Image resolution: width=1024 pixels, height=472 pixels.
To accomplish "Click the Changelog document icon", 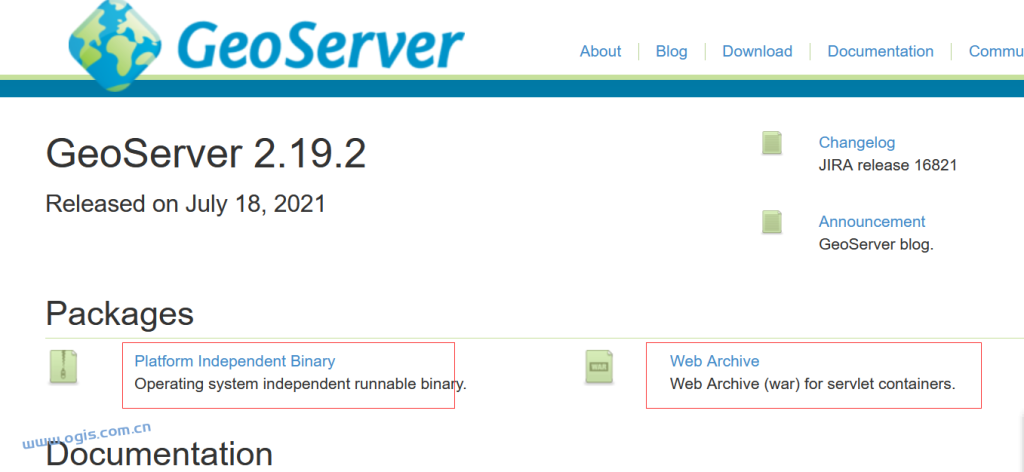I will pos(772,143).
